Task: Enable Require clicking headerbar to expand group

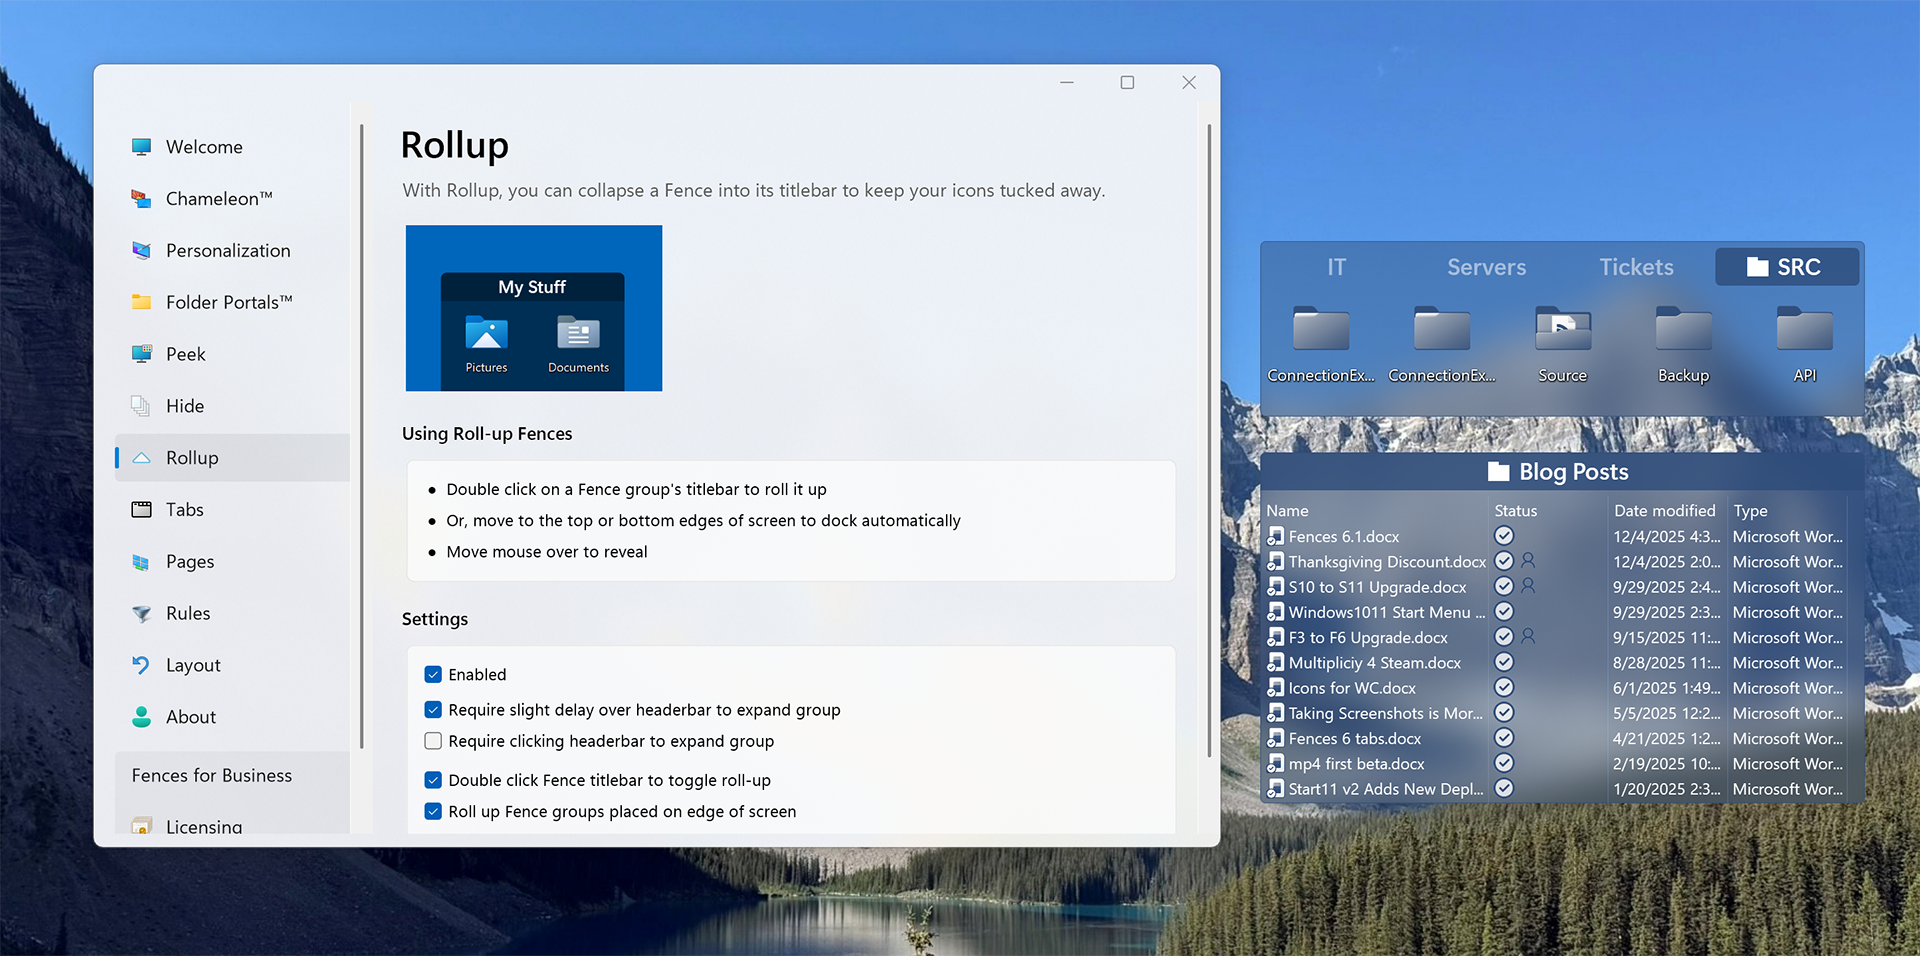Action: 433,741
